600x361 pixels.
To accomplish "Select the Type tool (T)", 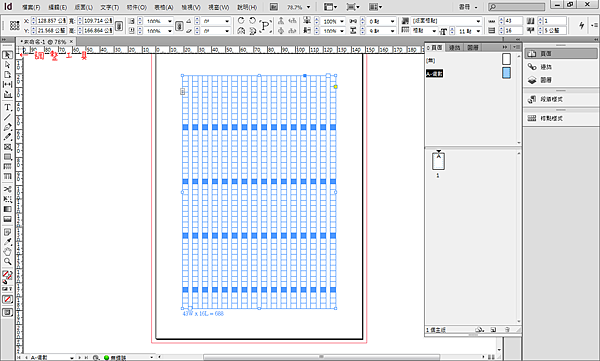I will pyautogui.click(x=7, y=108).
